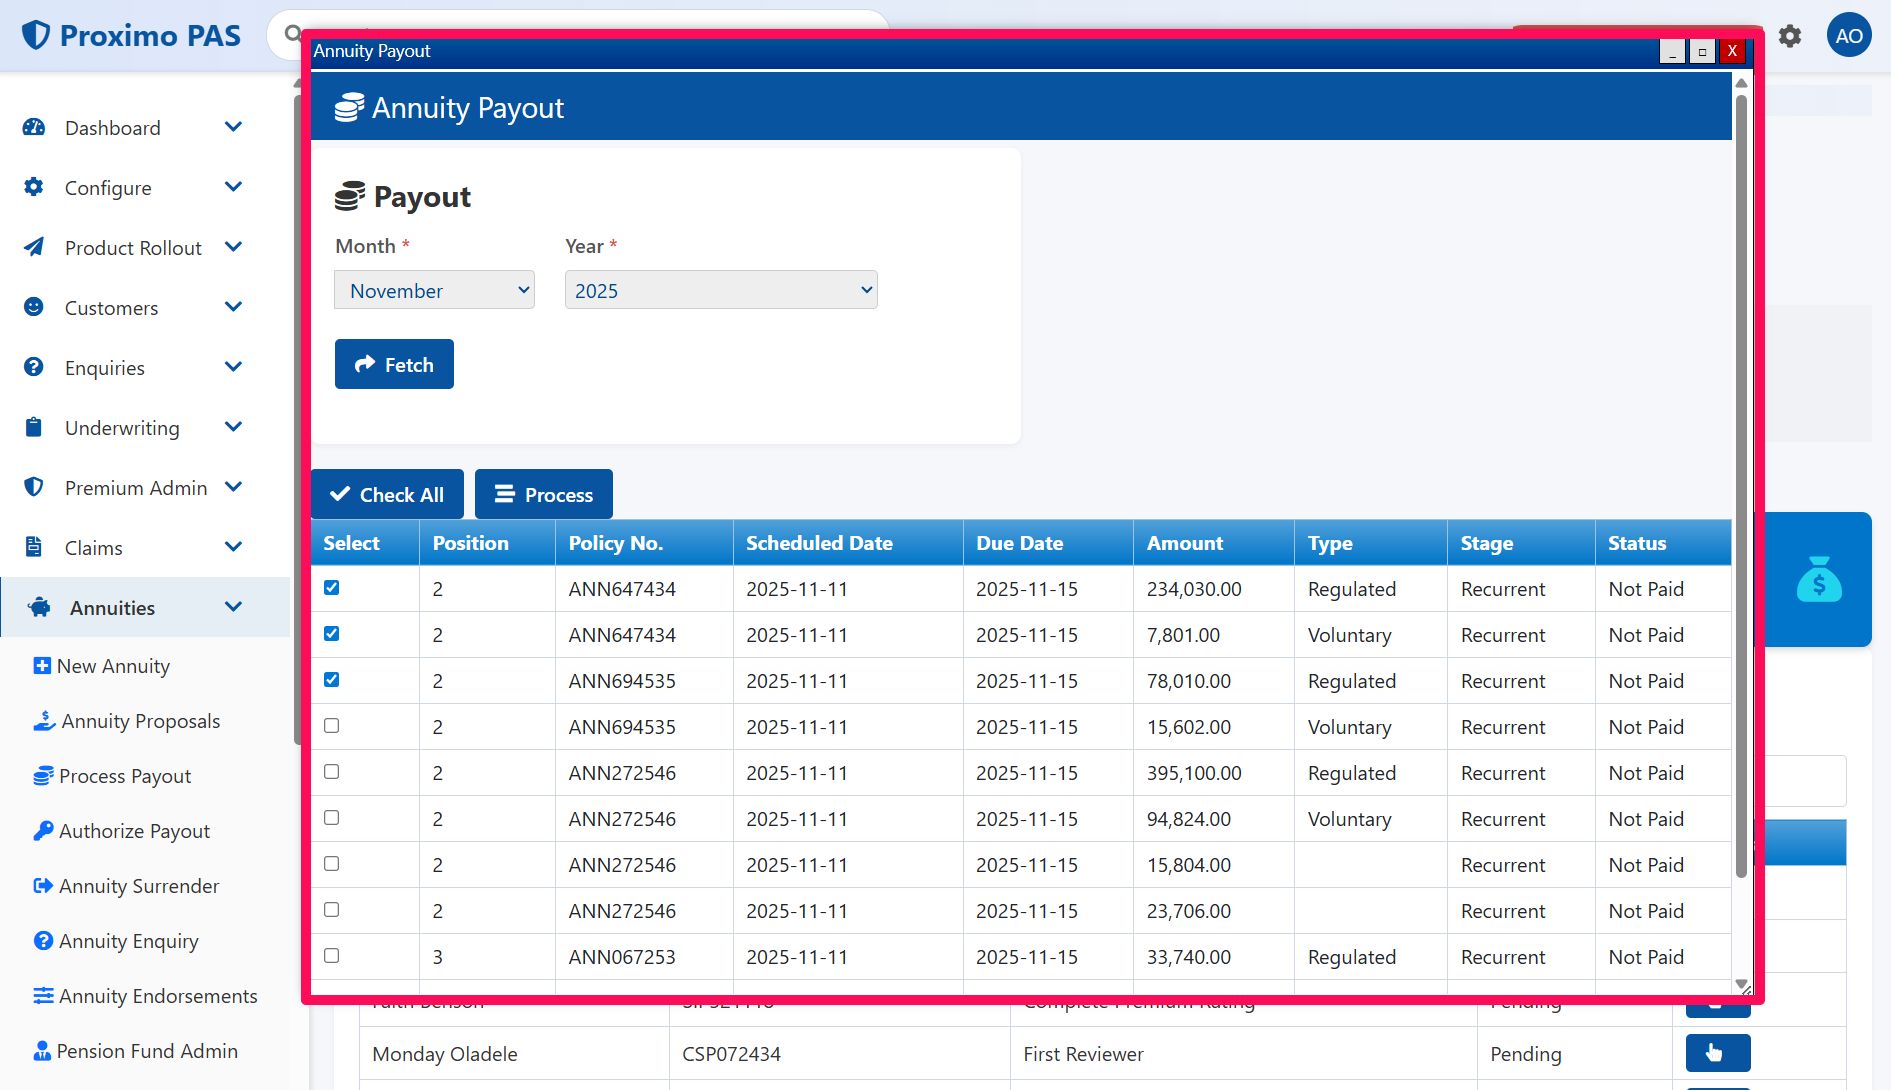
Task: Open the Year dropdown showing 2025
Action: (720, 291)
